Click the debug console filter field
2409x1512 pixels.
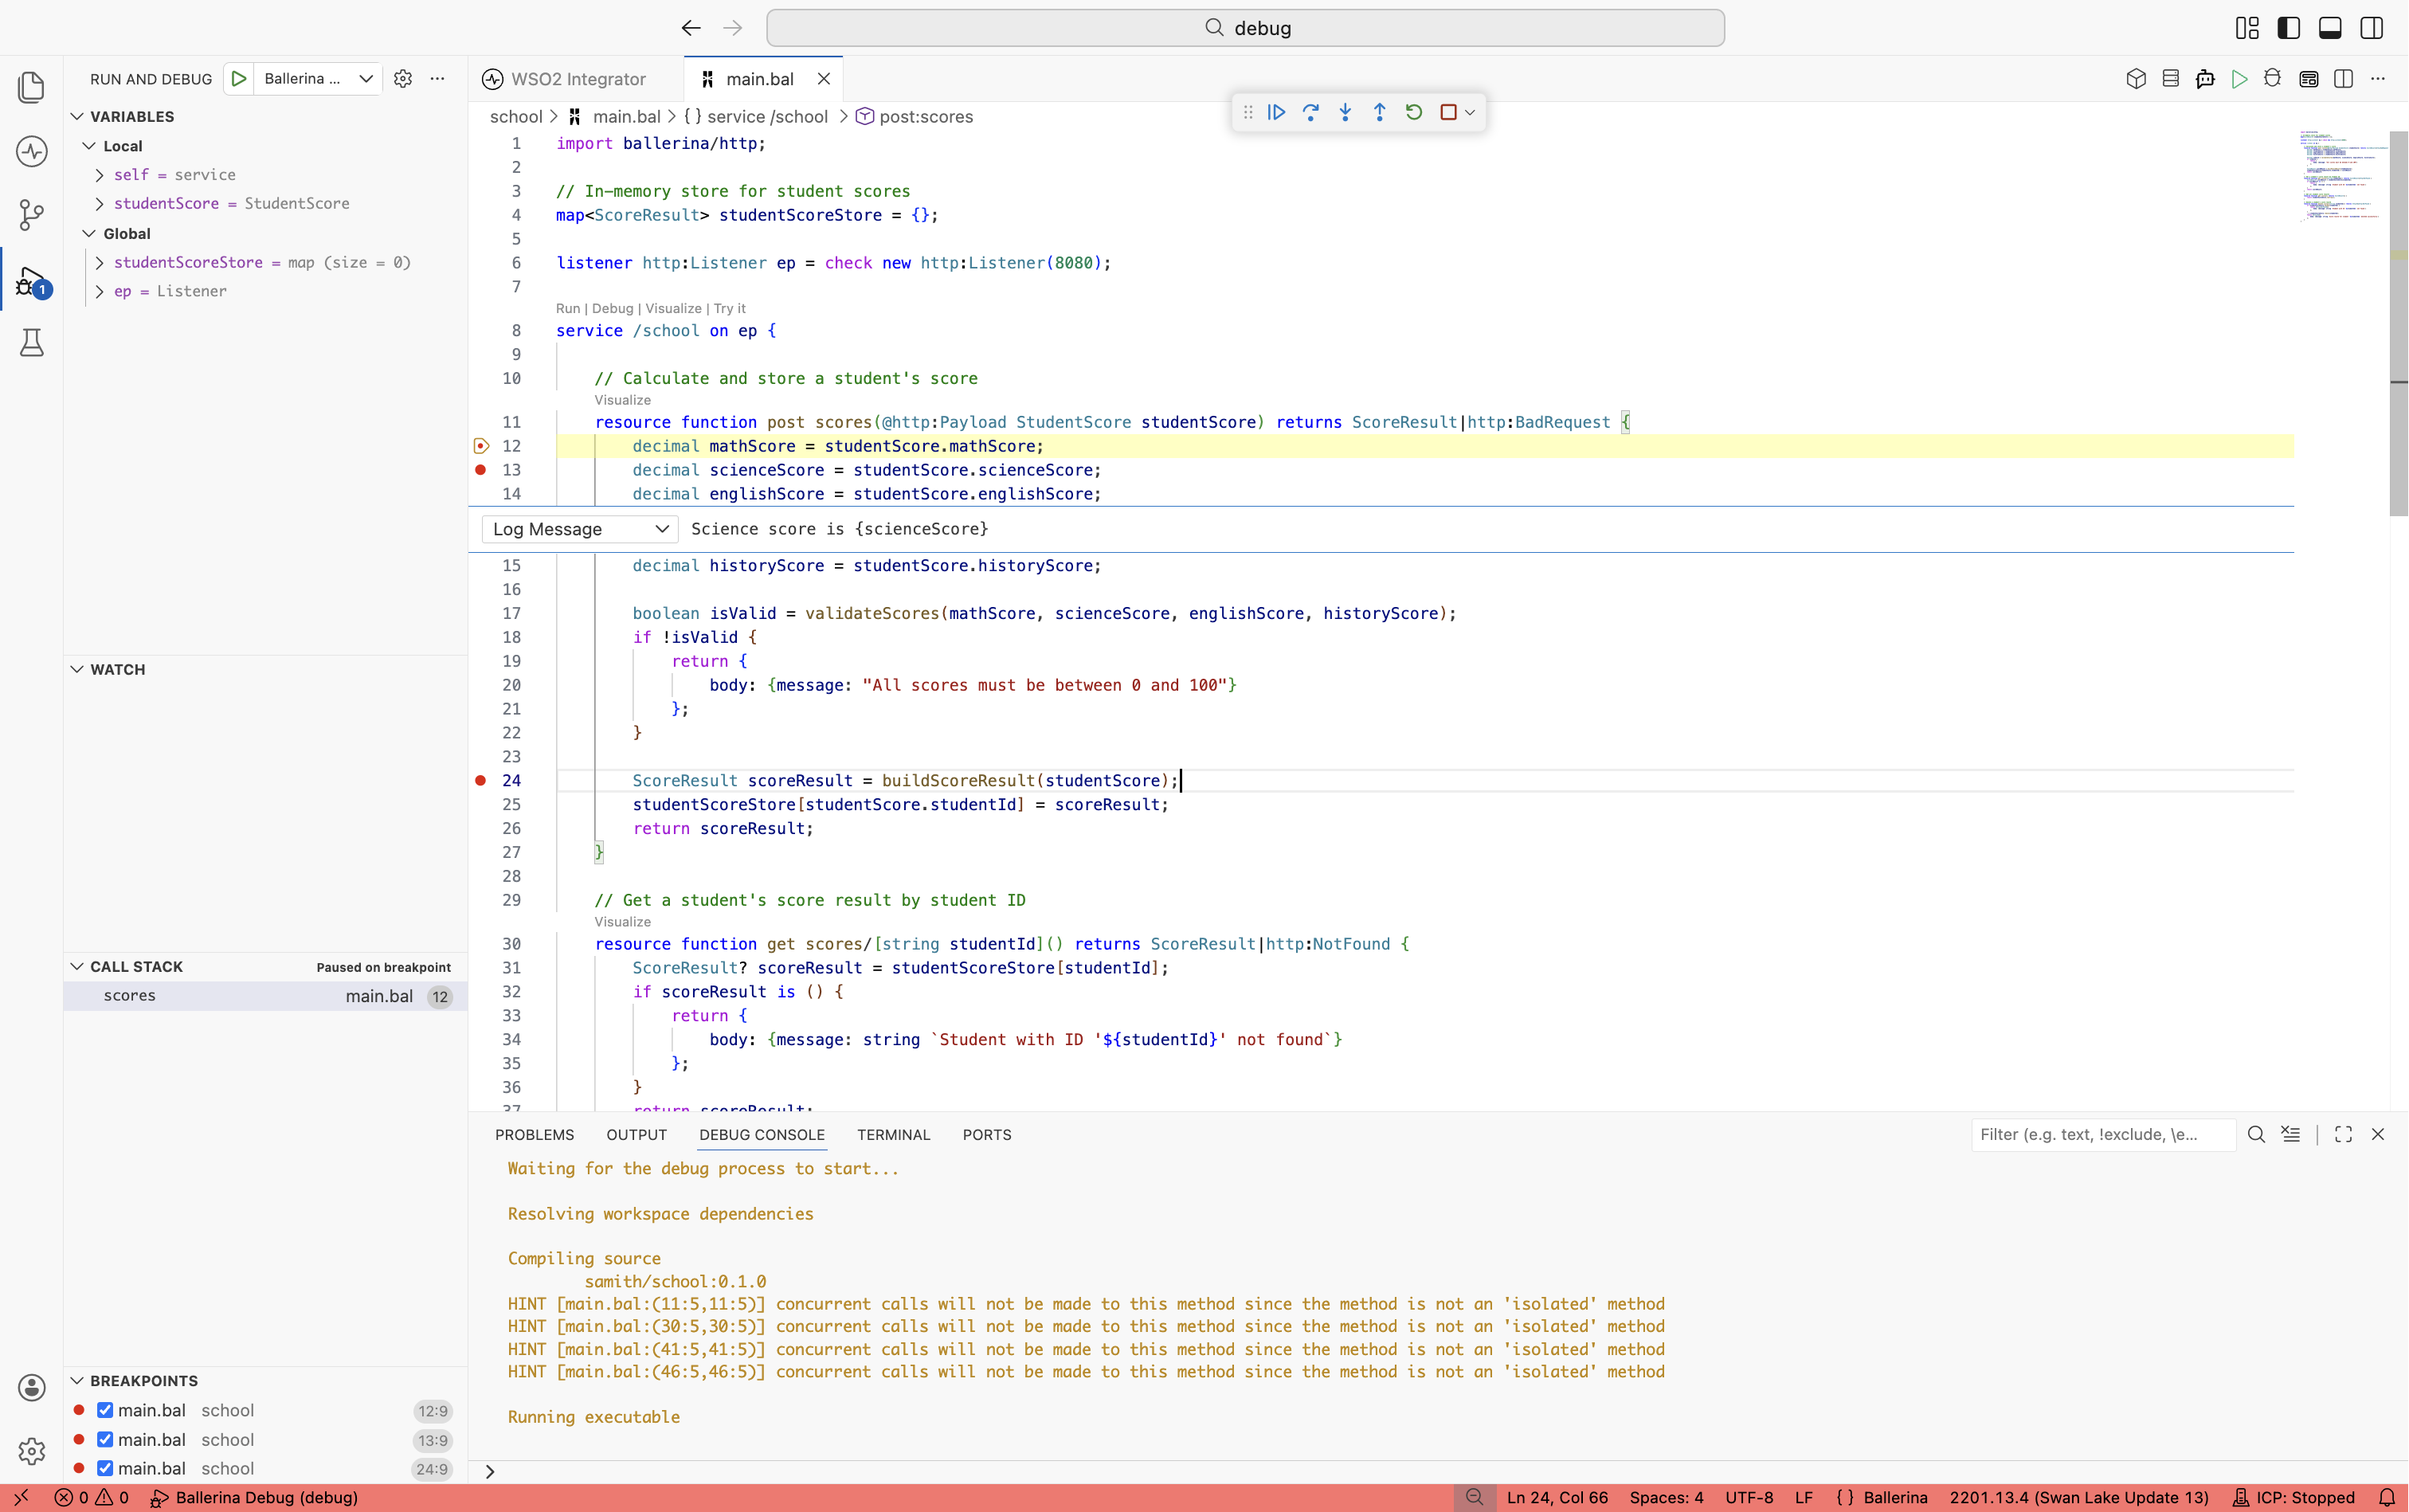point(2103,1134)
